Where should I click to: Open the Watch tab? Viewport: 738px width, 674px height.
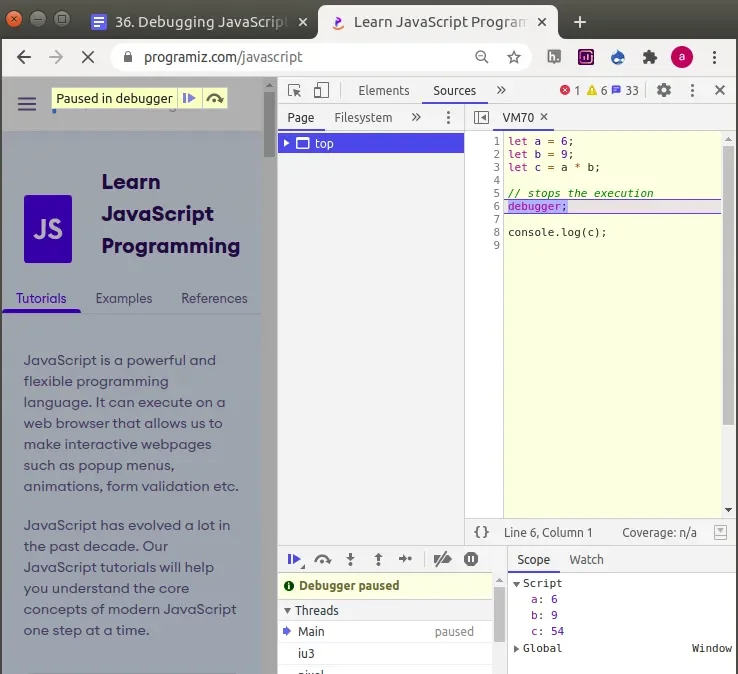coord(586,560)
